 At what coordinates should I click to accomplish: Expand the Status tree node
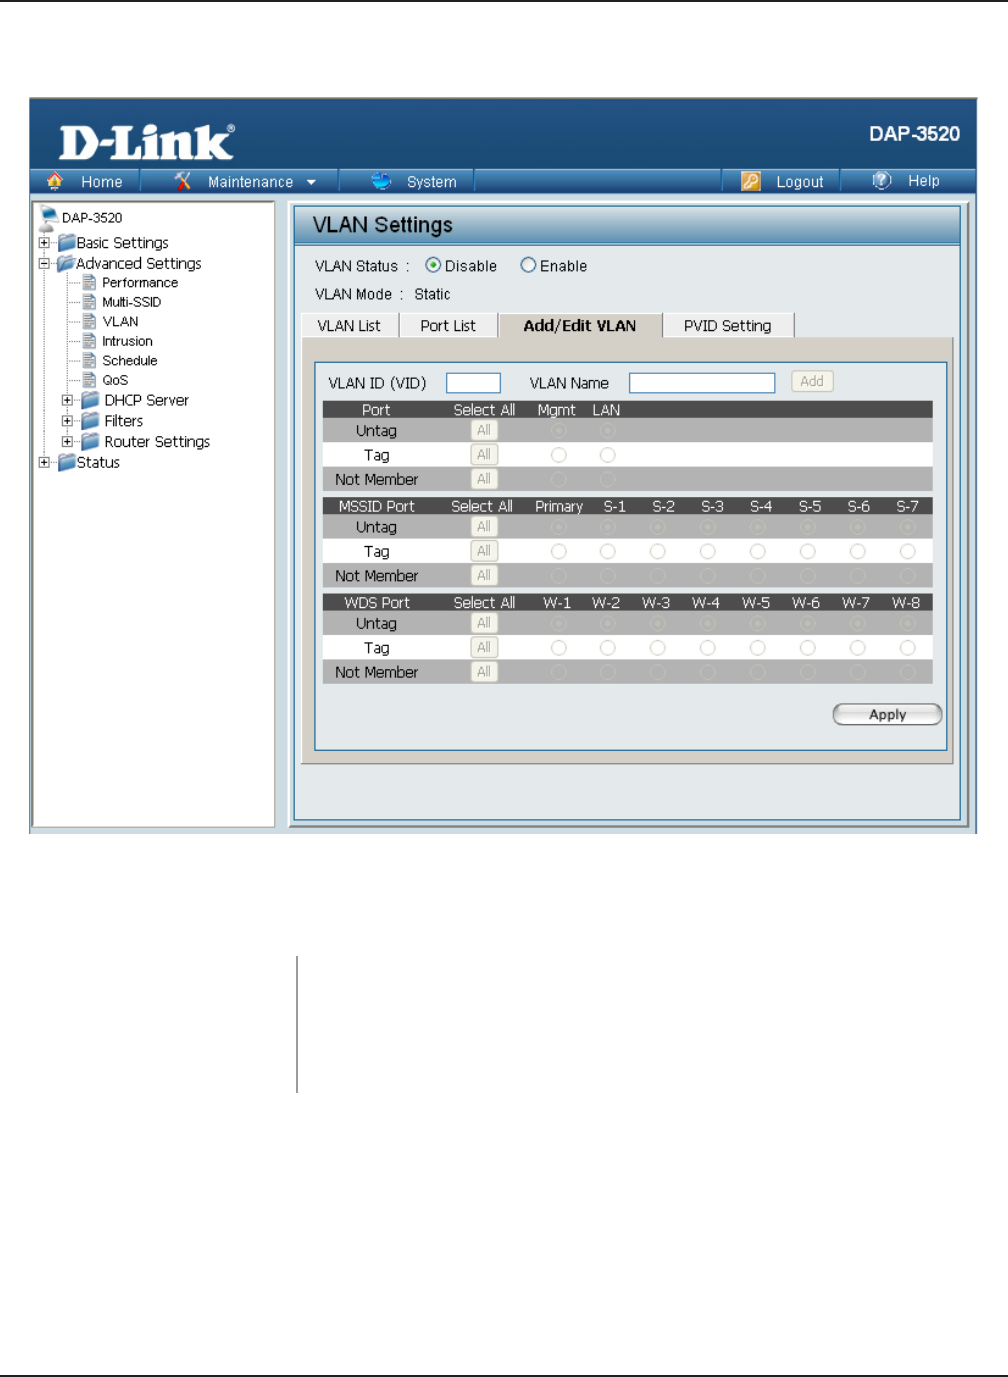click(44, 462)
